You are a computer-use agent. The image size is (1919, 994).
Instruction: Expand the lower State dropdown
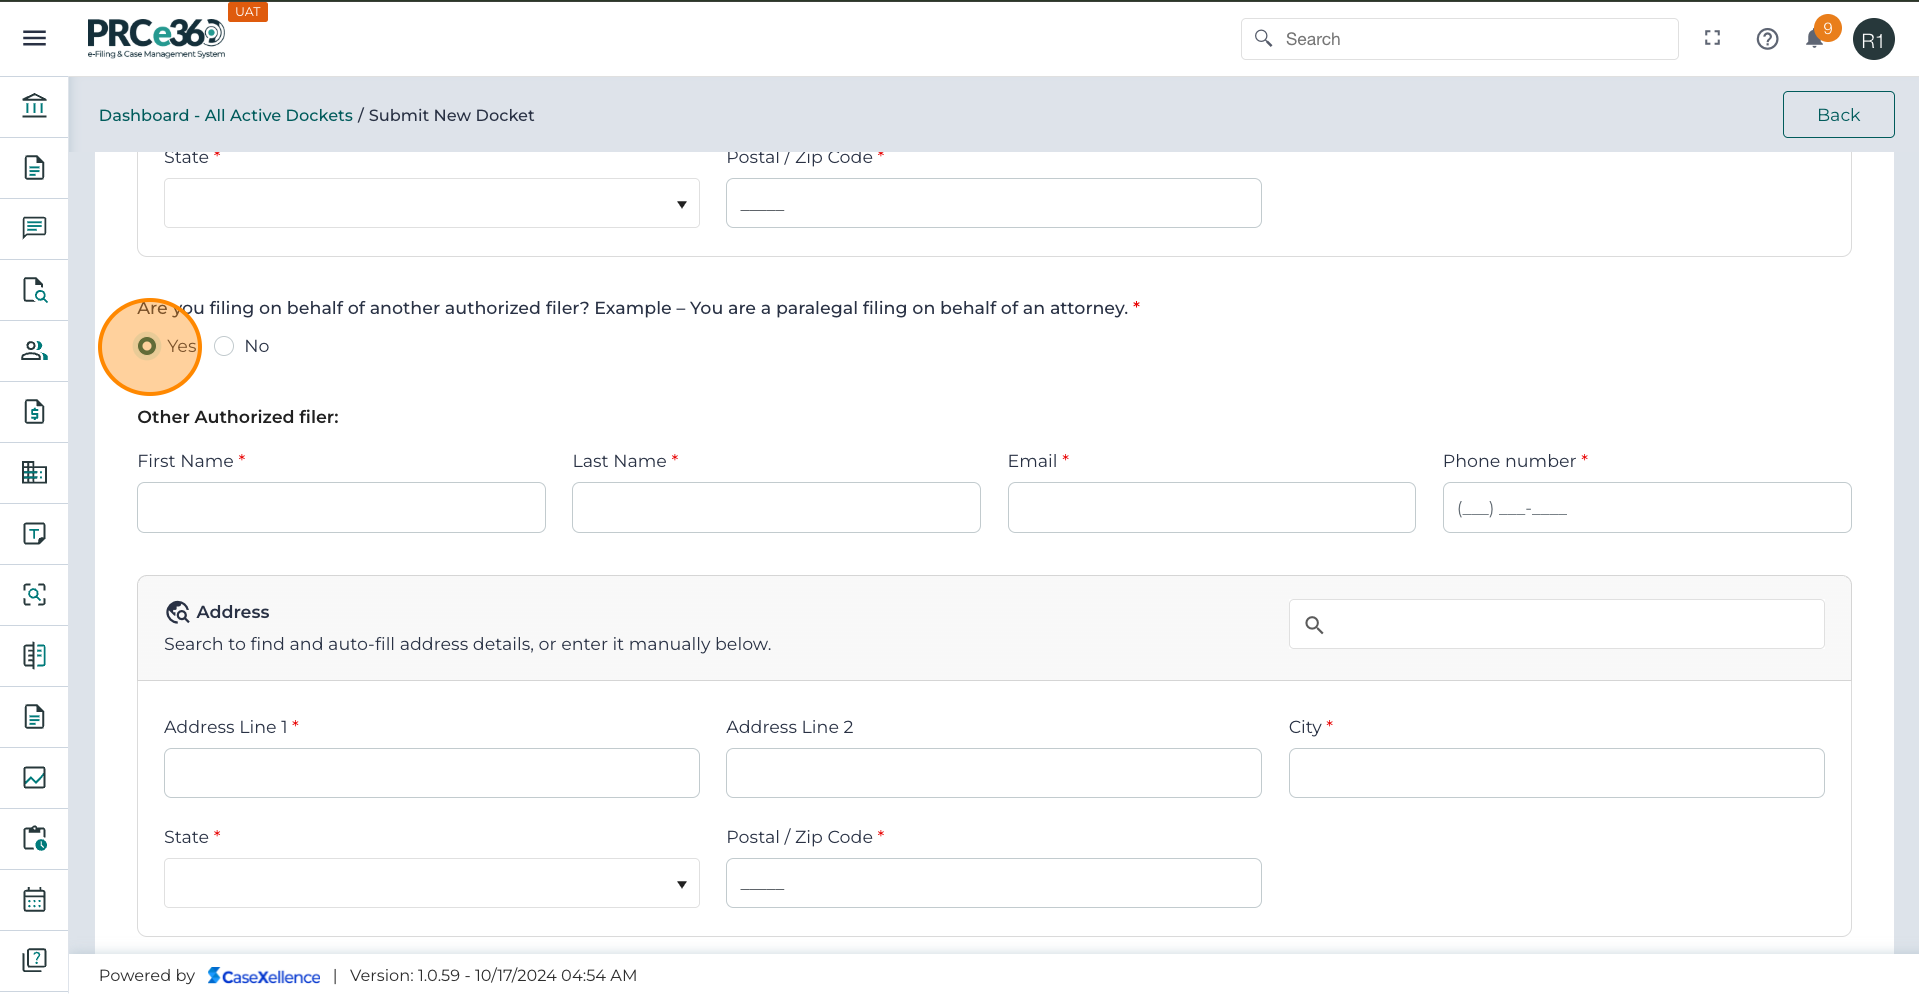click(x=431, y=884)
